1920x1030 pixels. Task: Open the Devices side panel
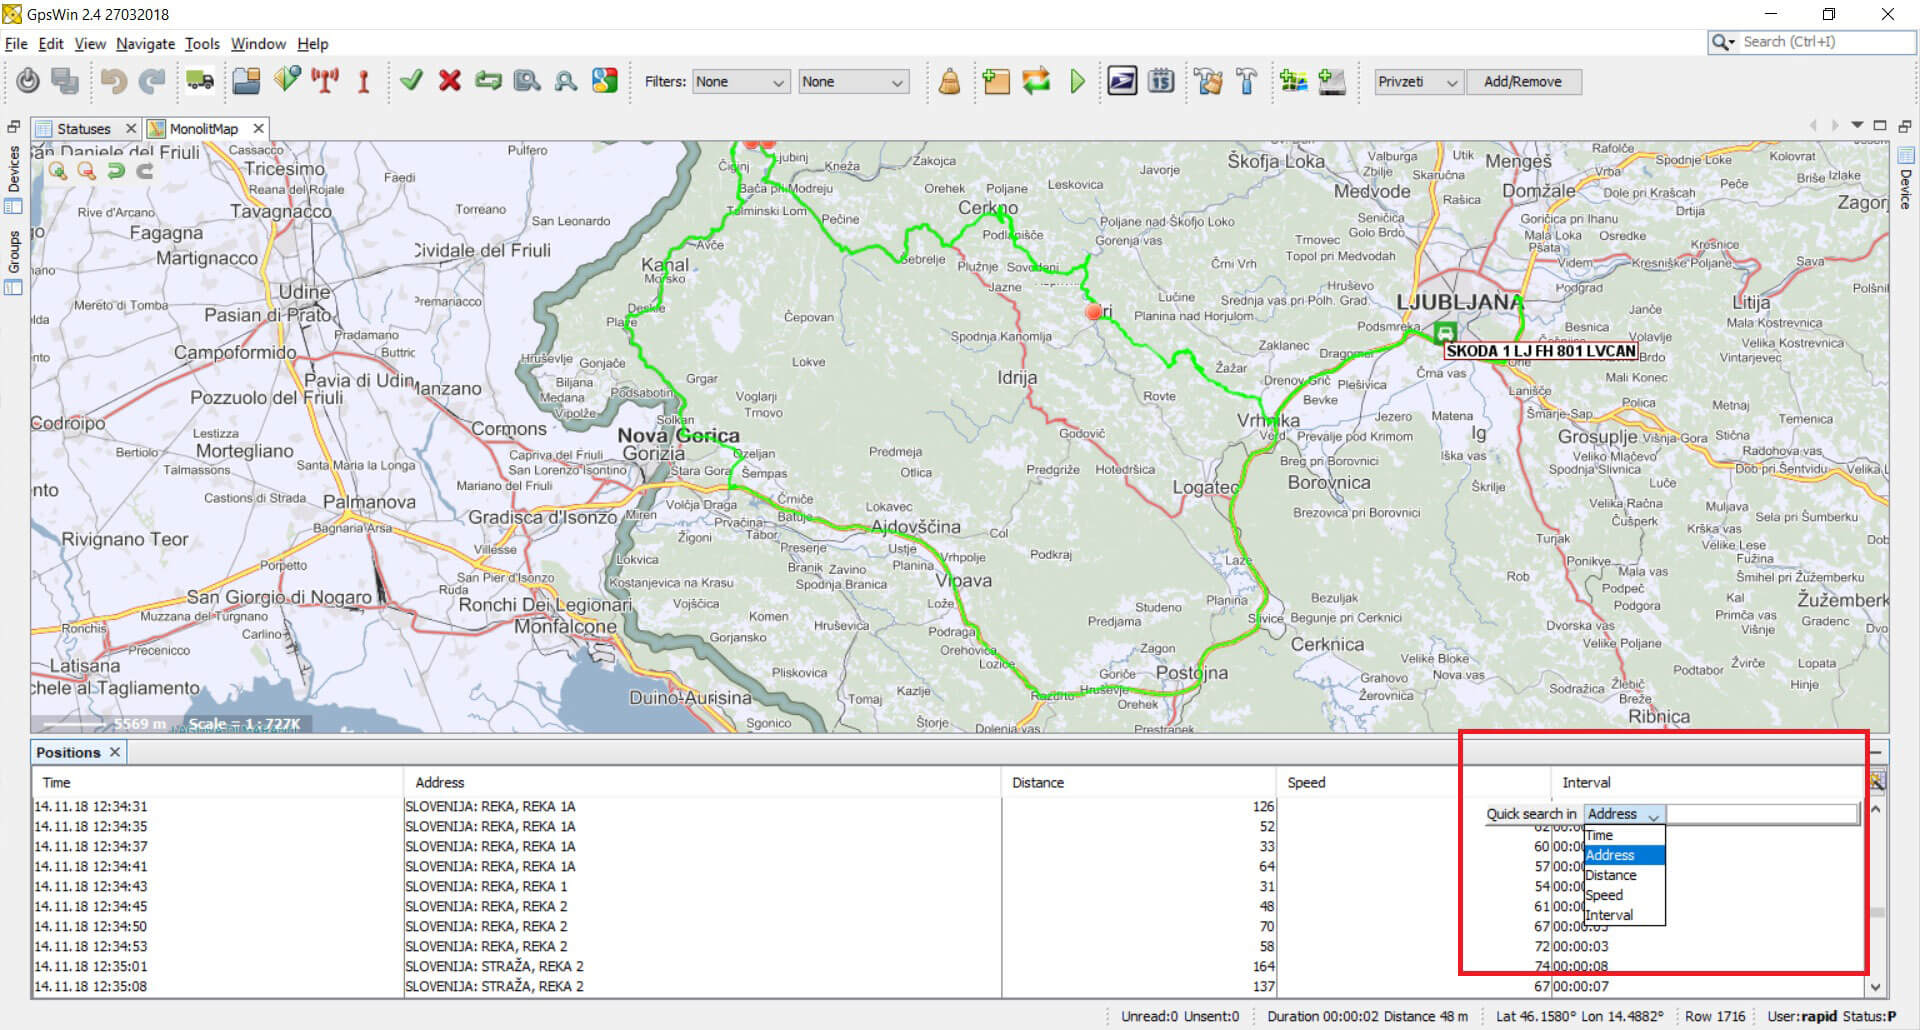click(14, 170)
